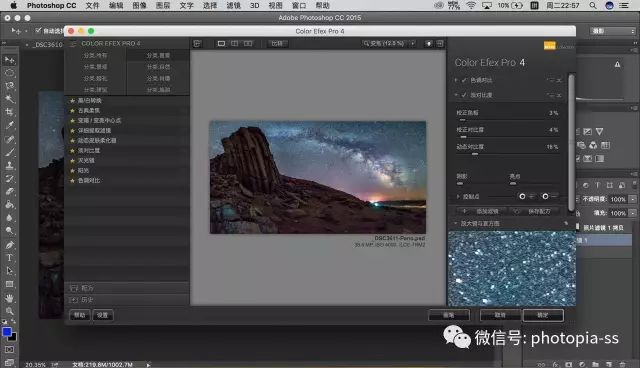
Task: Expand the 色调对比 filter settings
Action: pos(456,80)
